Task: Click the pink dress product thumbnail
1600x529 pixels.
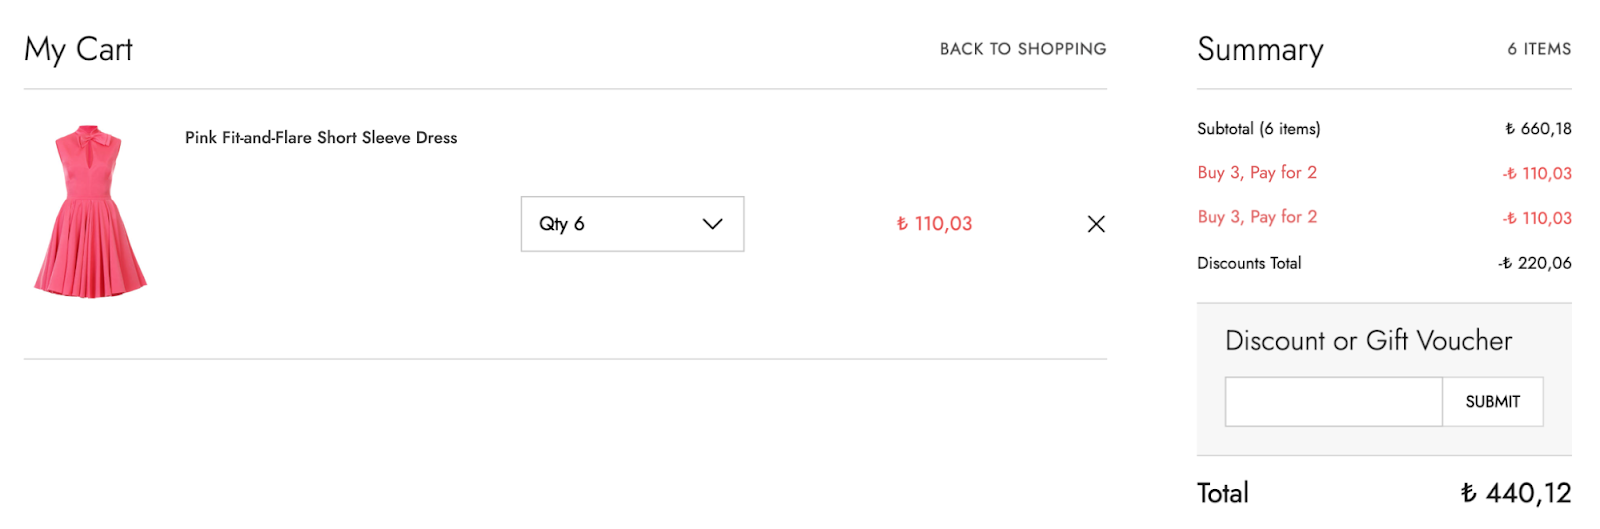Action: pyautogui.click(x=90, y=212)
